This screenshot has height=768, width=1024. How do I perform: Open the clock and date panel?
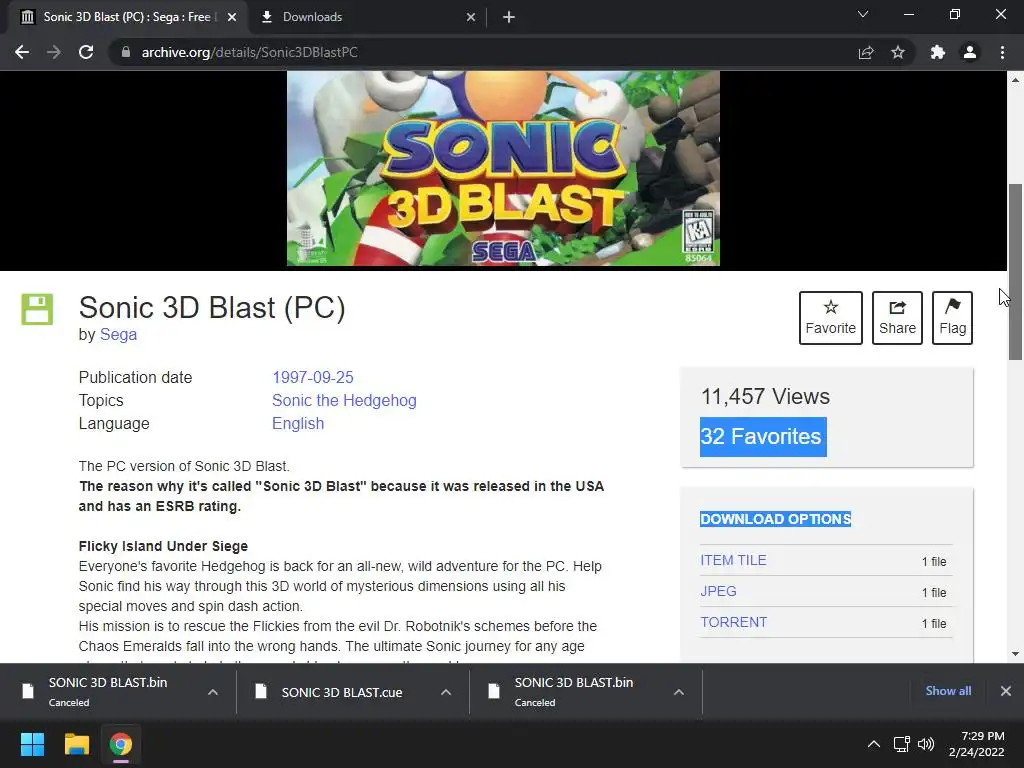click(x=977, y=744)
